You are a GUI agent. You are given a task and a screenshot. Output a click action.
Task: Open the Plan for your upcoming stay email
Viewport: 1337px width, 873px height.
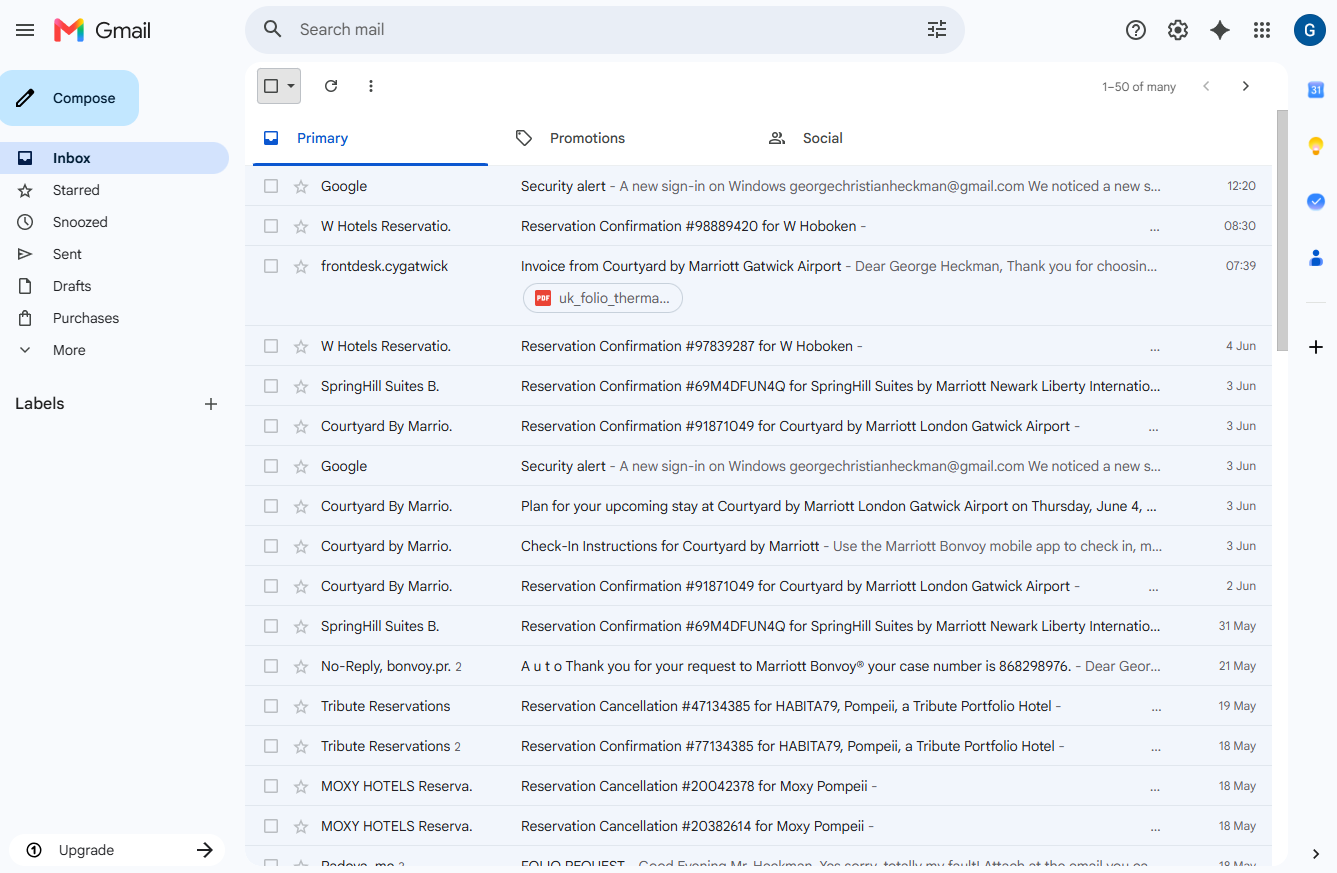click(x=758, y=506)
